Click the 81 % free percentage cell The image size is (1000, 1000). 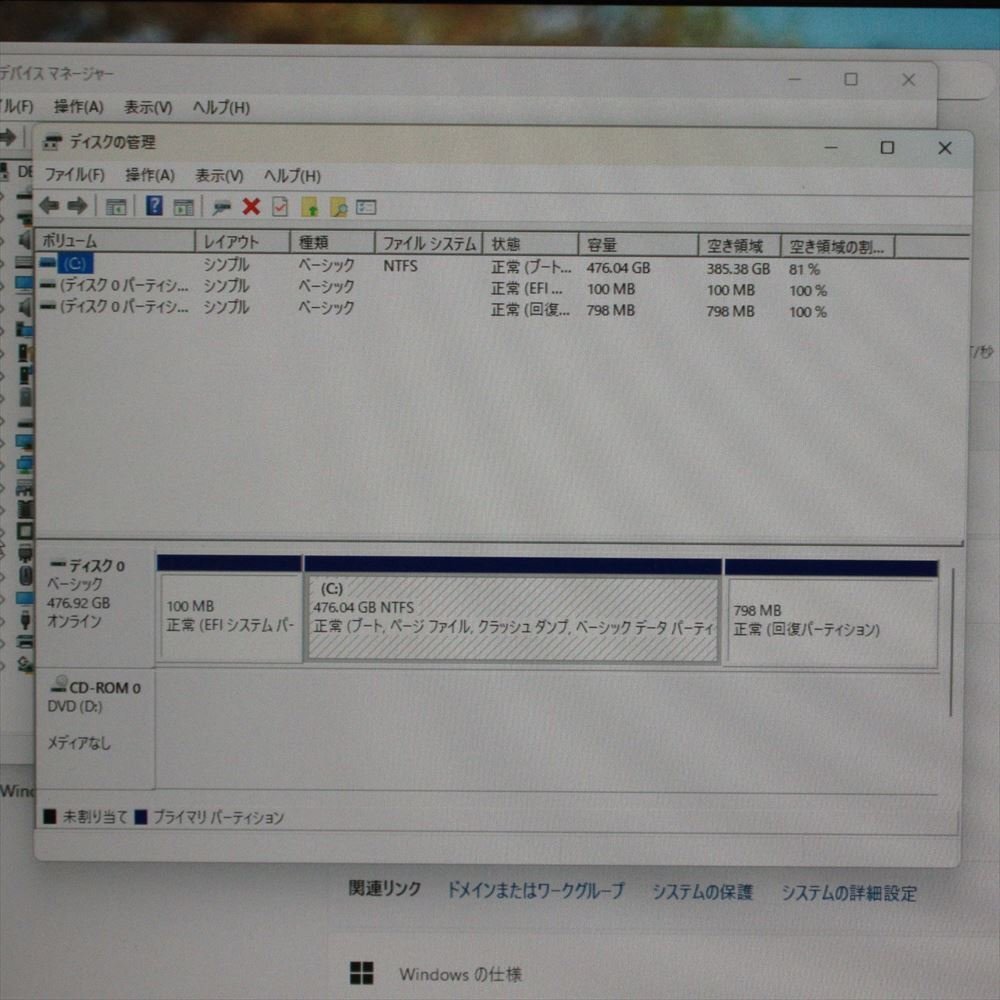[804, 269]
